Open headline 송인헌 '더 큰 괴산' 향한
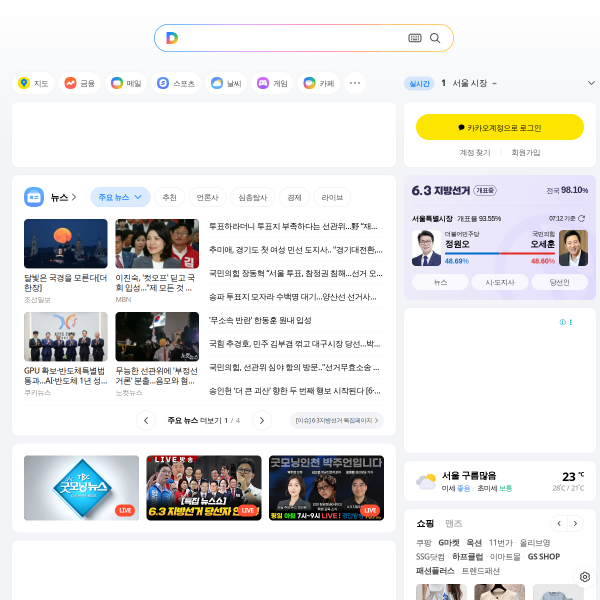 pos(295,391)
